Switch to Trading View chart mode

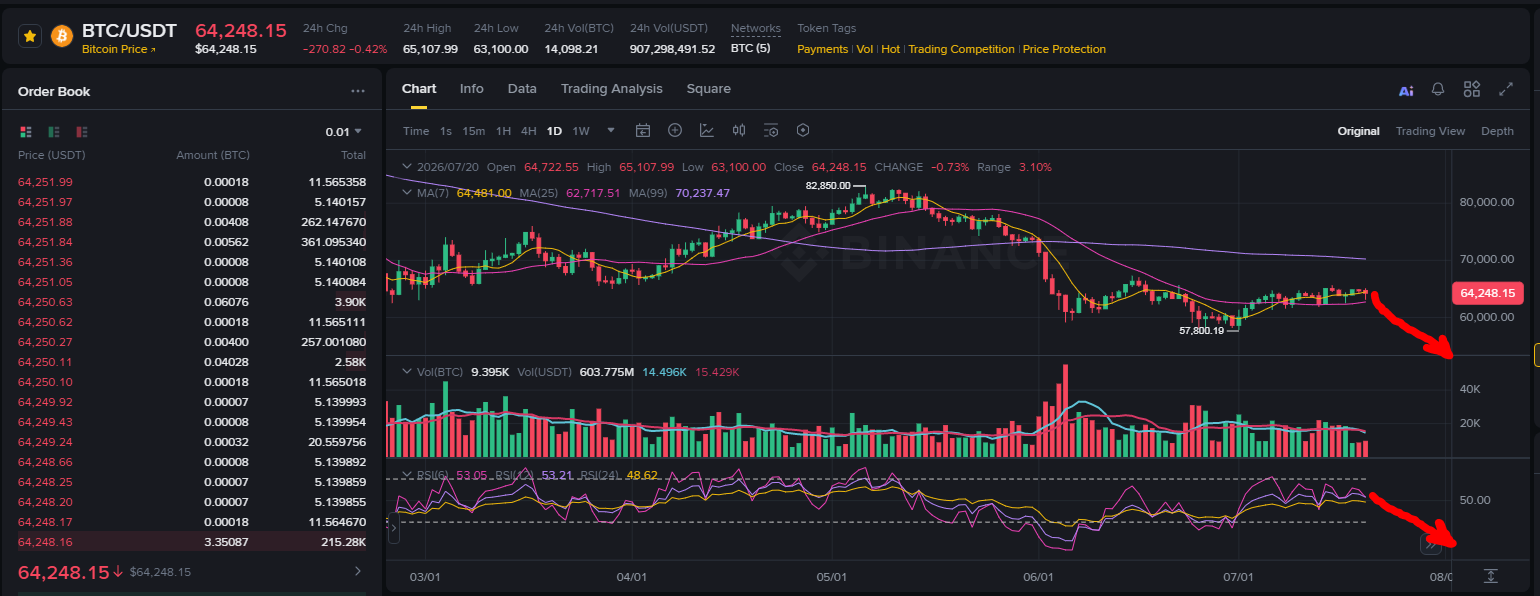click(x=1430, y=131)
